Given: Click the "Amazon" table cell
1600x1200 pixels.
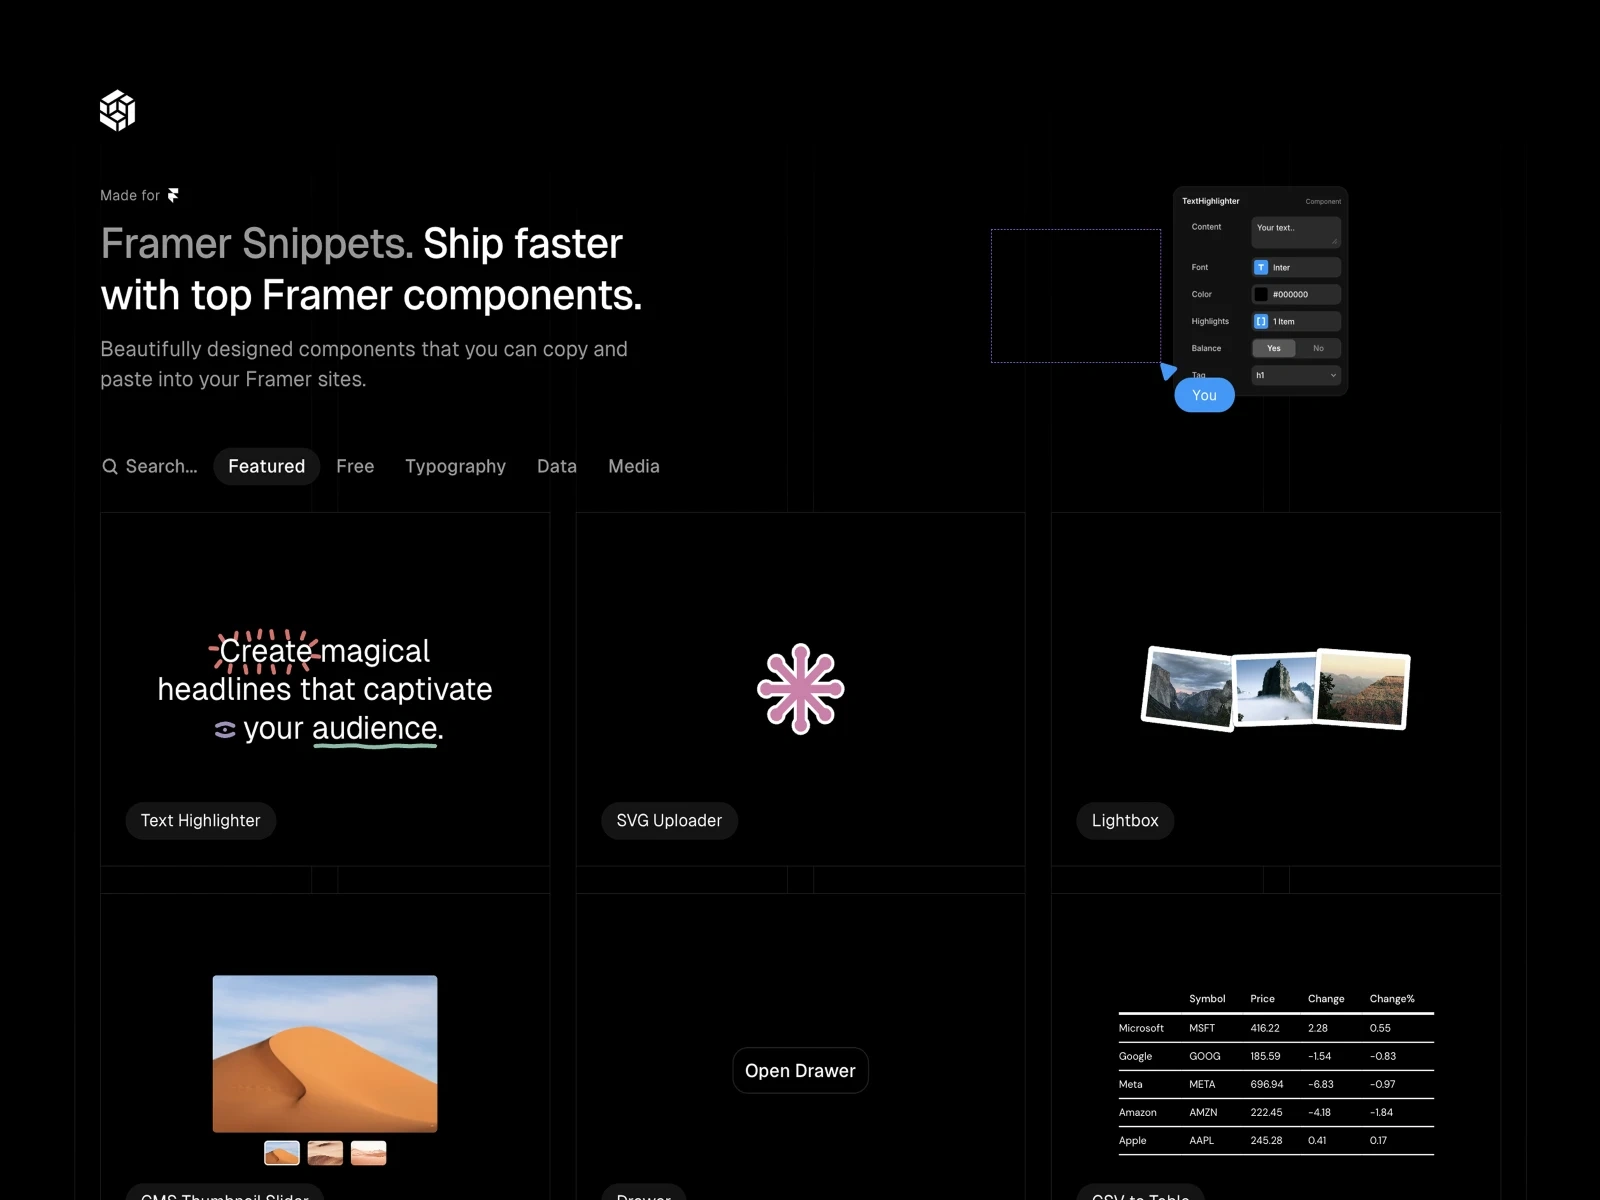Looking at the screenshot, I should click(x=1138, y=1112).
